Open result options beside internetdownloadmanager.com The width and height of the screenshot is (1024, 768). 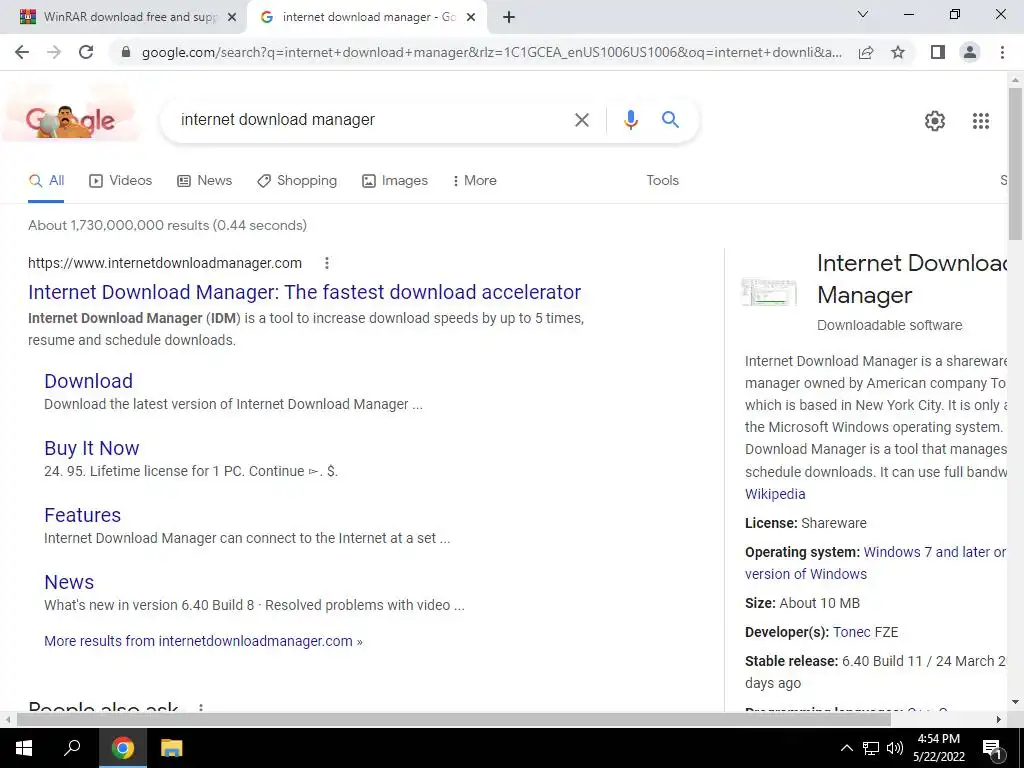327,263
